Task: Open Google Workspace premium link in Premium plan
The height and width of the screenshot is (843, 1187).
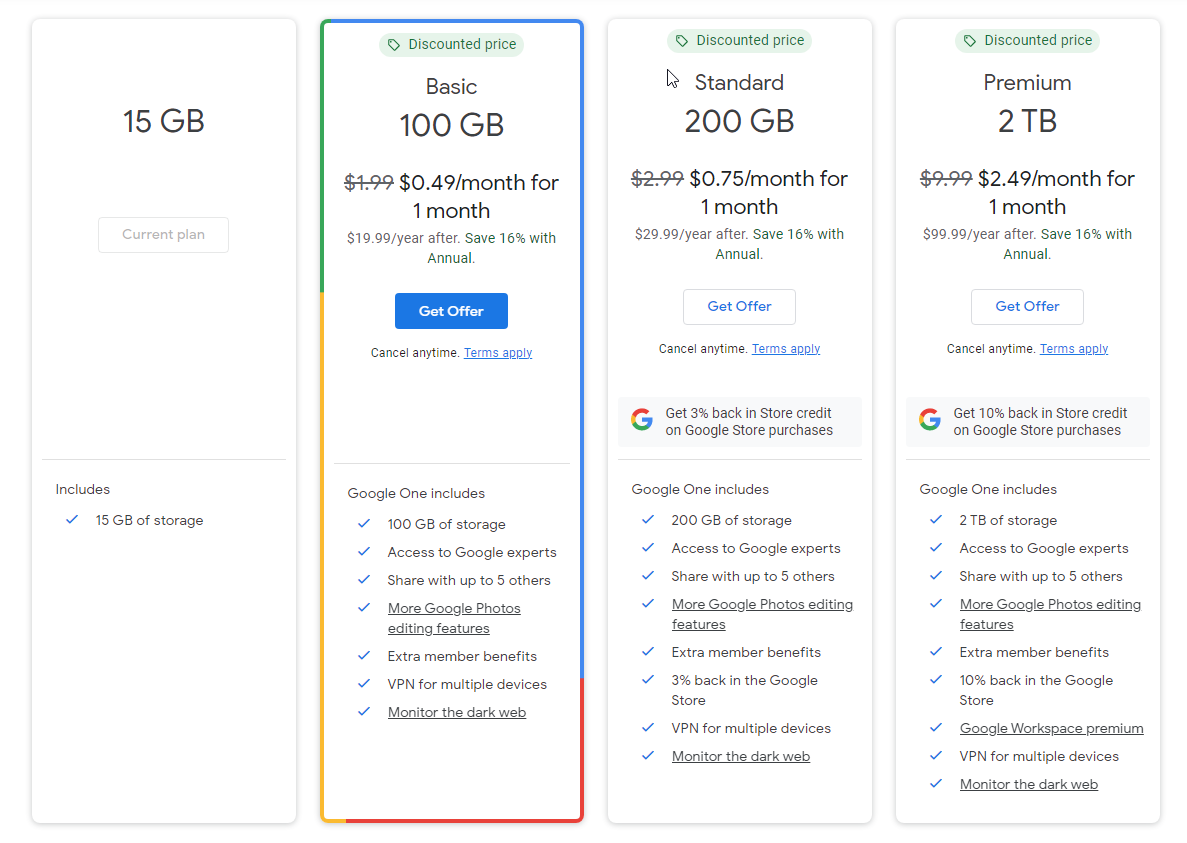Action: tap(1051, 728)
